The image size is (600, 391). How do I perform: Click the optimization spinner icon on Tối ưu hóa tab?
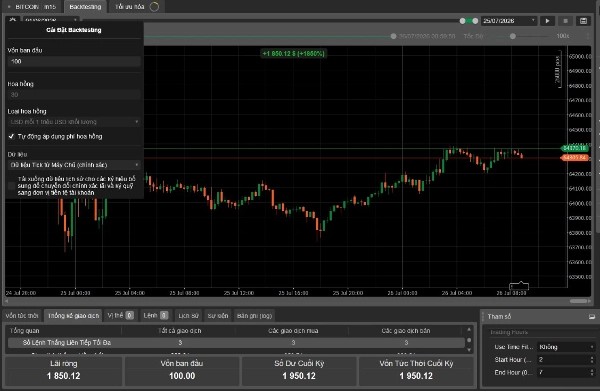154,7
